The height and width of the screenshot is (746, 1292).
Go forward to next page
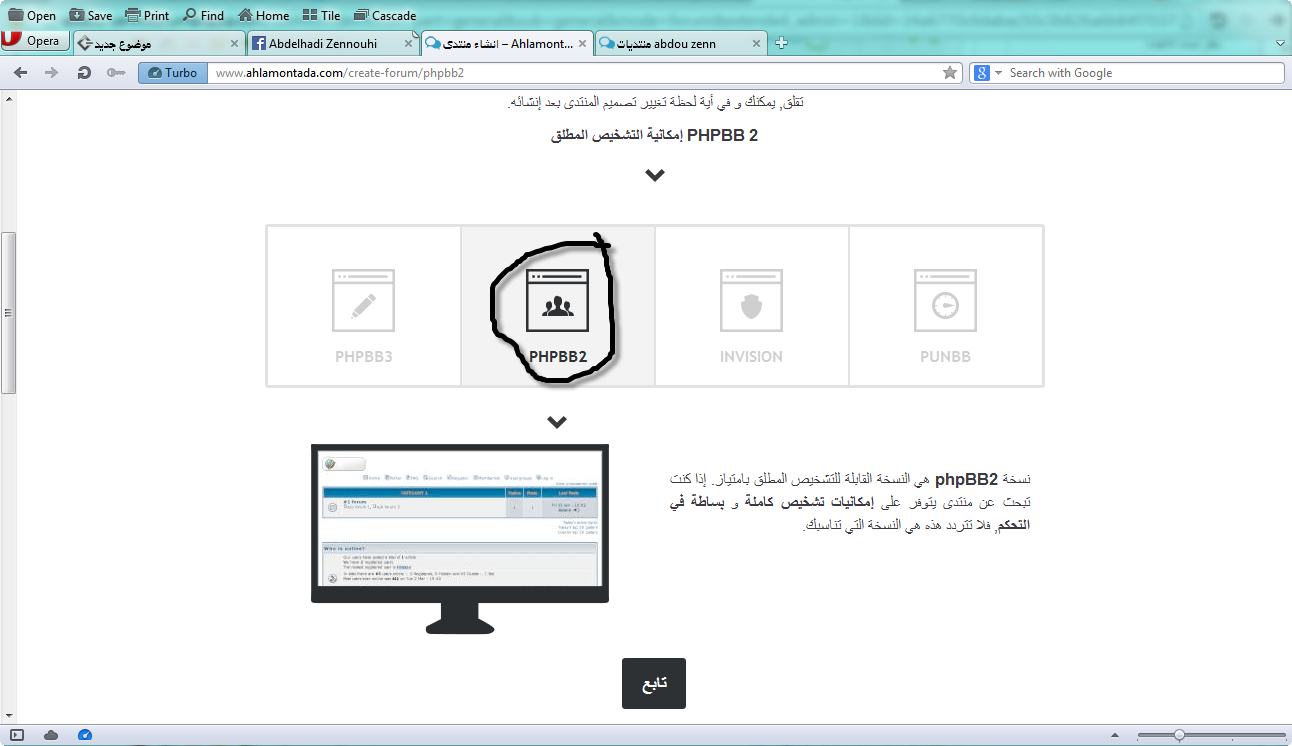pos(51,72)
